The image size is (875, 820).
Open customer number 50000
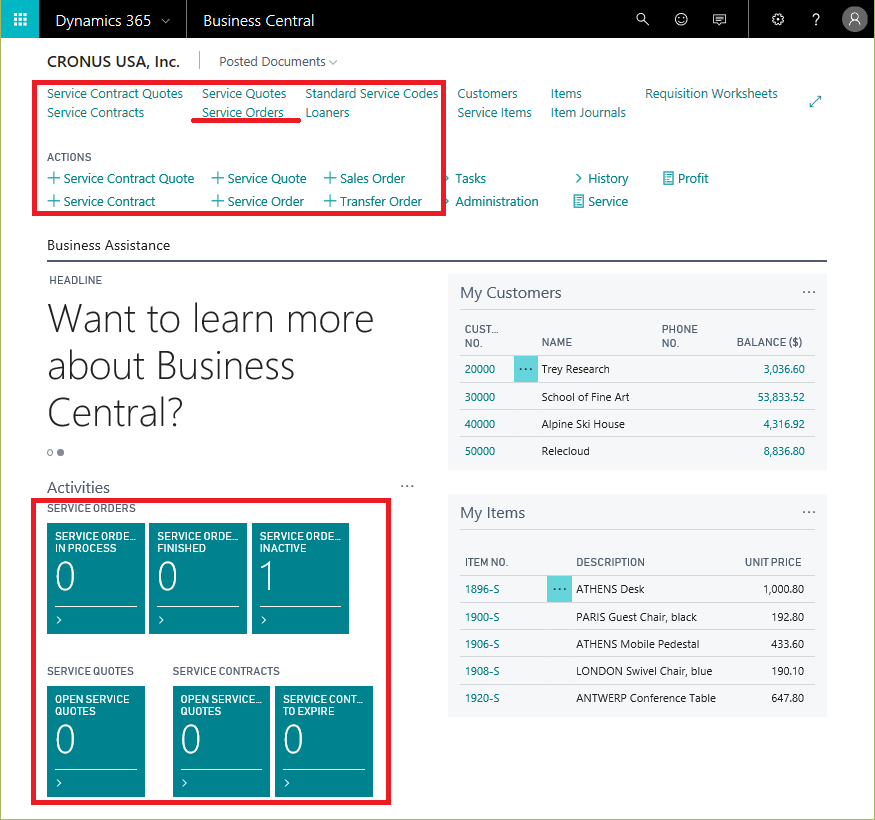pyautogui.click(x=480, y=451)
